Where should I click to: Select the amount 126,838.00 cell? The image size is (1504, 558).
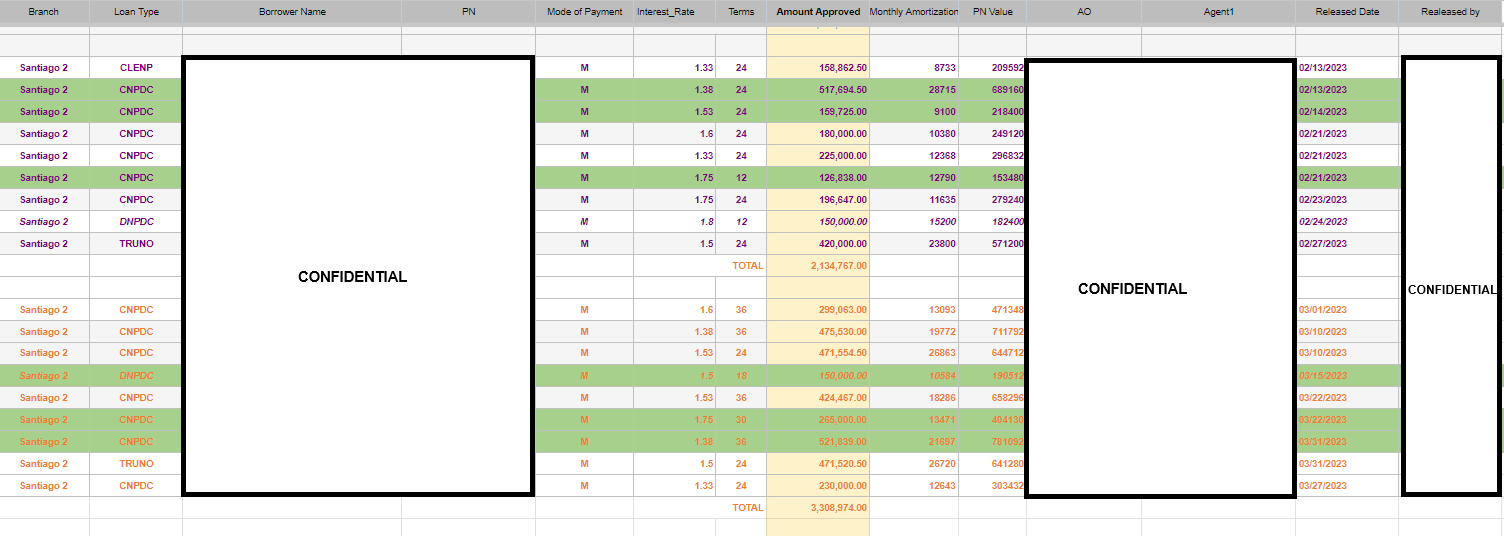coord(818,178)
